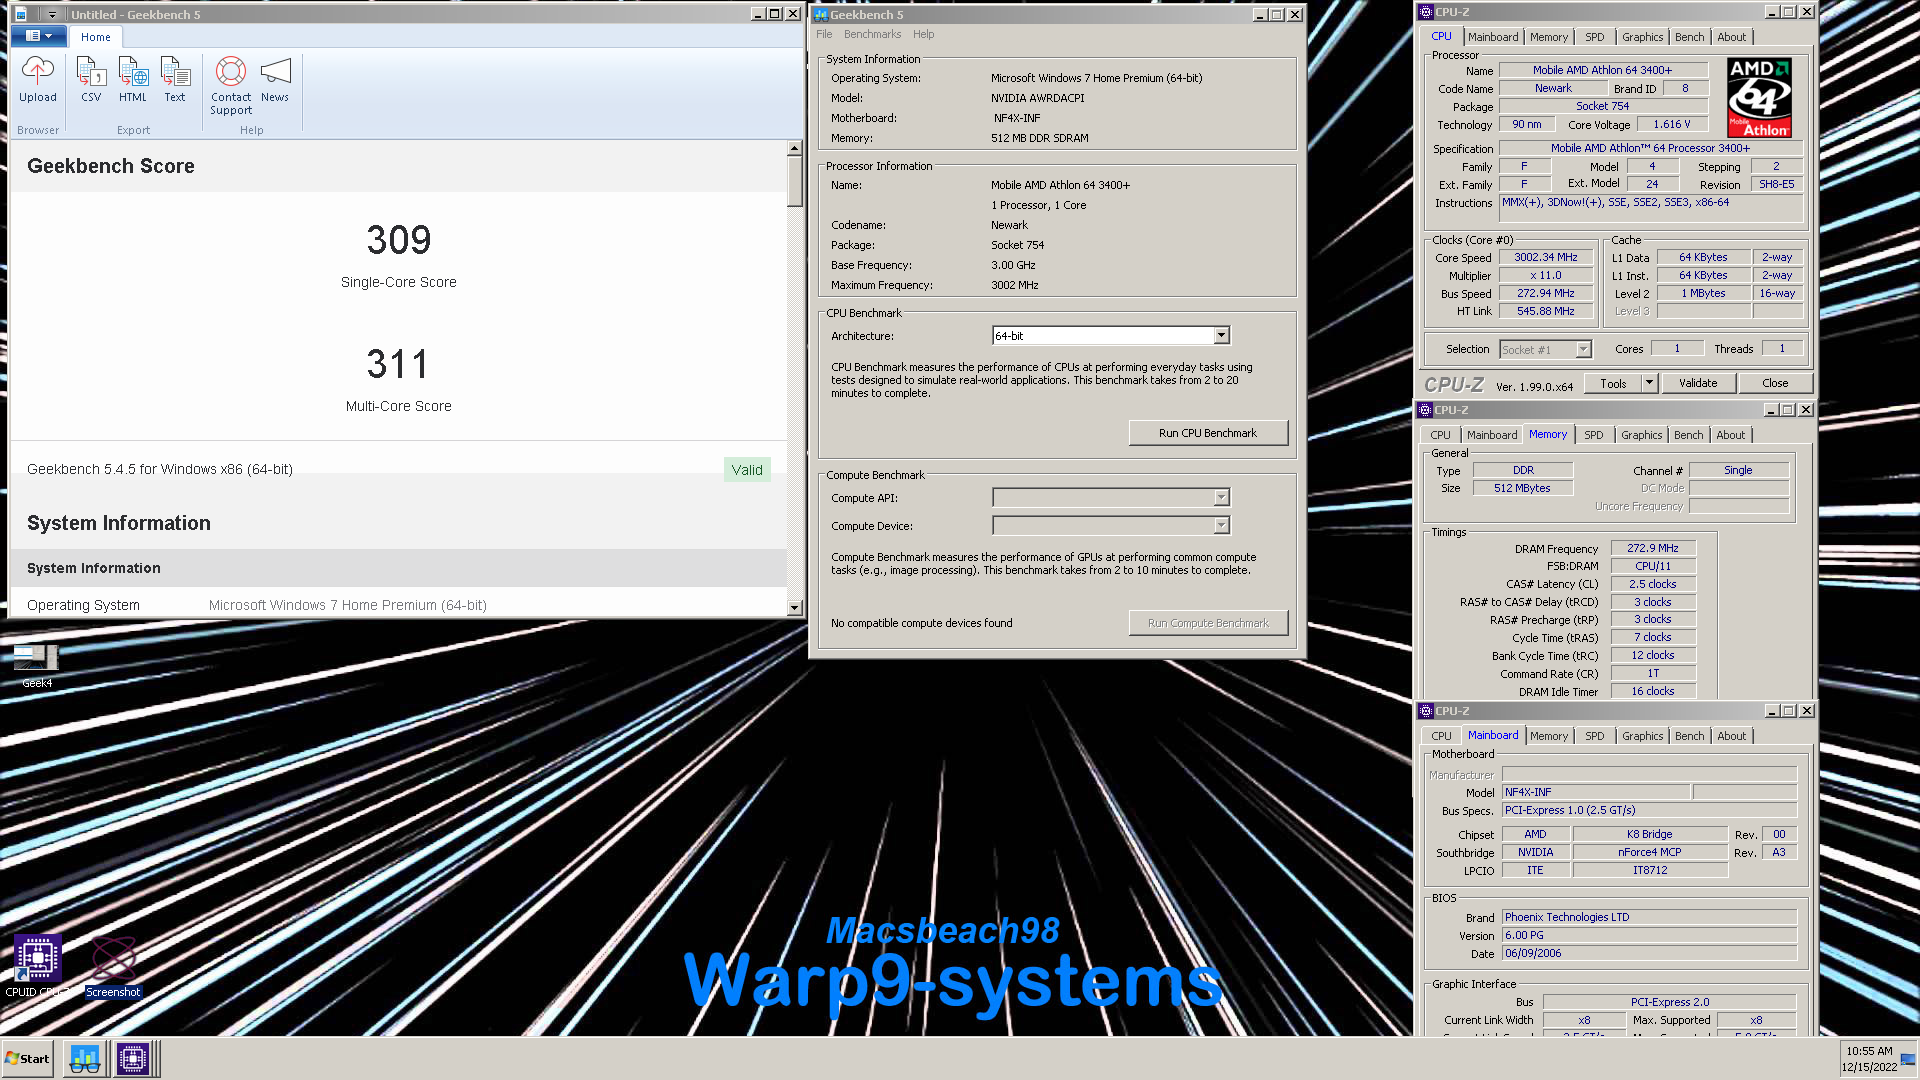Export results as CSV
Image resolution: width=1920 pixels, height=1080 pixels.
(91, 80)
